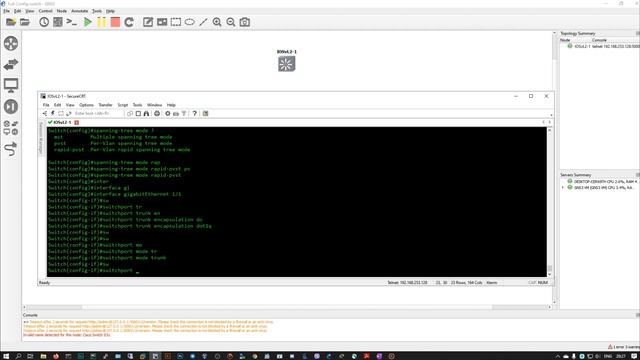Select DESKTOP server in Servers Summary
This screenshot has width=640, height=360.
coord(602,181)
